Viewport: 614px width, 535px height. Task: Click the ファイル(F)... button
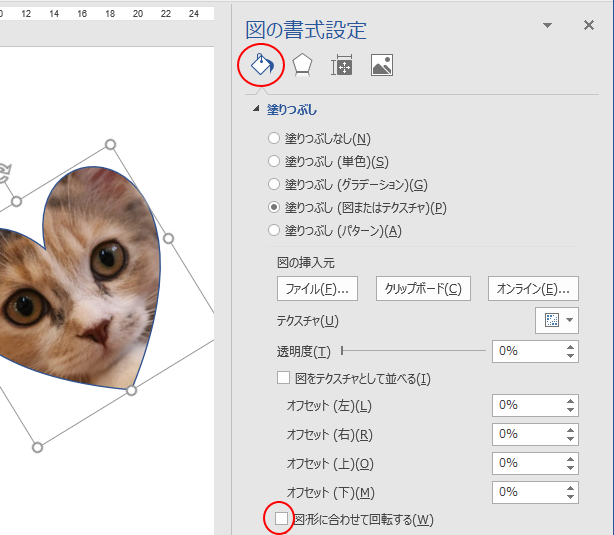tap(317, 289)
